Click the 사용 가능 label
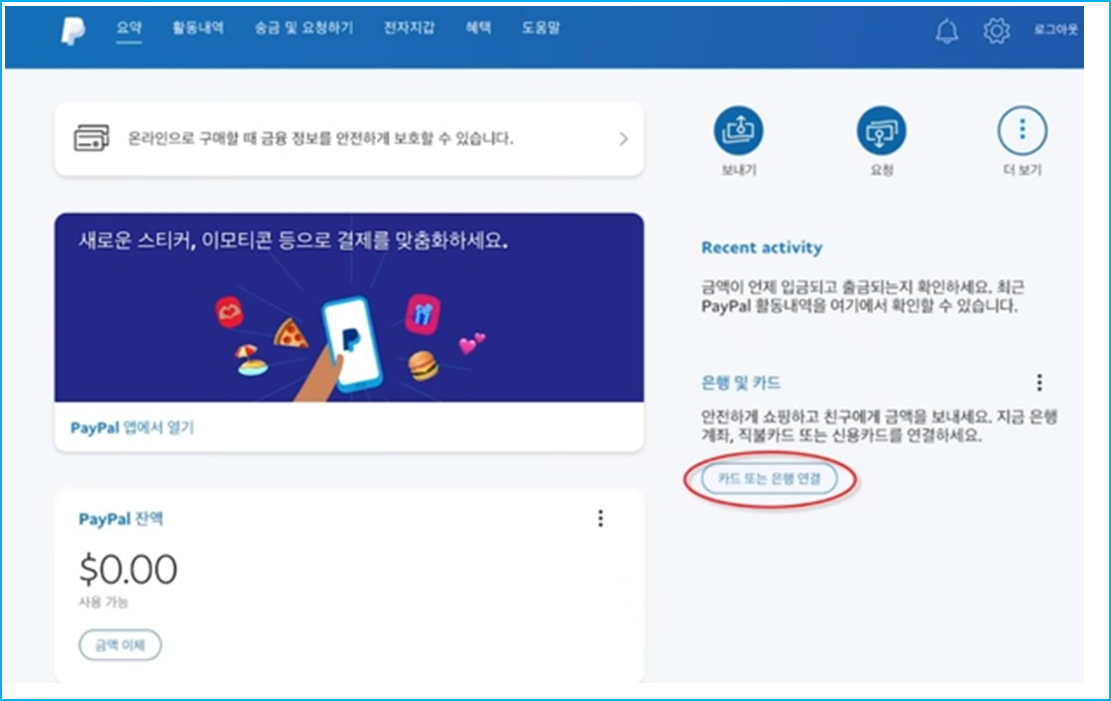This screenshot has width=1111, height=701. (103, 602)
